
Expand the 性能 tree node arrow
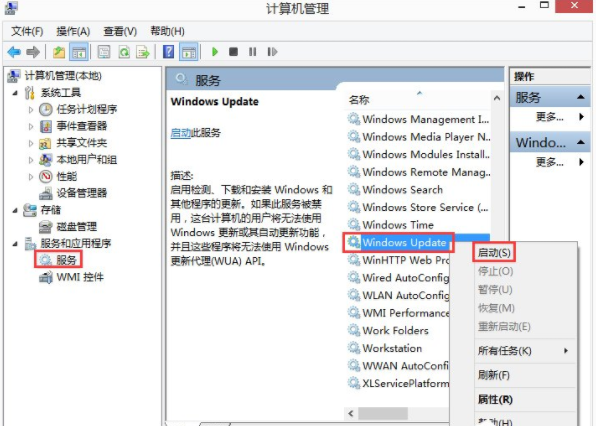(31, 177)
